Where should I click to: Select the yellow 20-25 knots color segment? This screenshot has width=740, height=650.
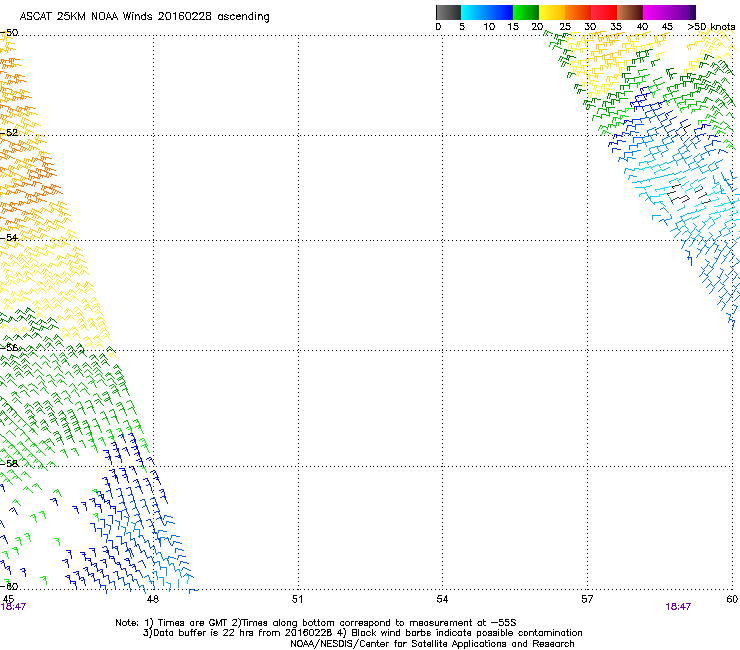point(552,12)
